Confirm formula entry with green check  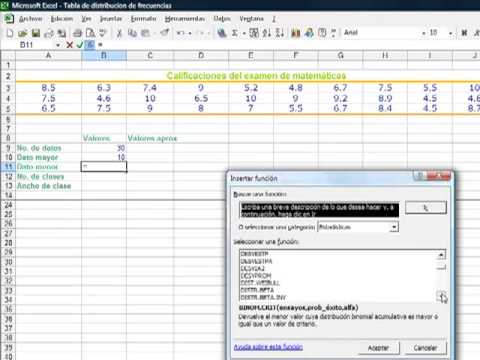pos(79,45)
